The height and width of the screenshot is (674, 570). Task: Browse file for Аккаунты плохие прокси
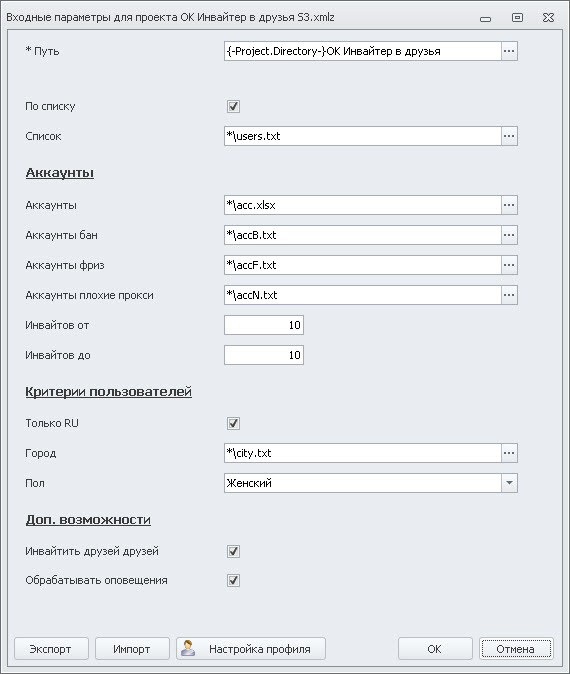[509, 295]
